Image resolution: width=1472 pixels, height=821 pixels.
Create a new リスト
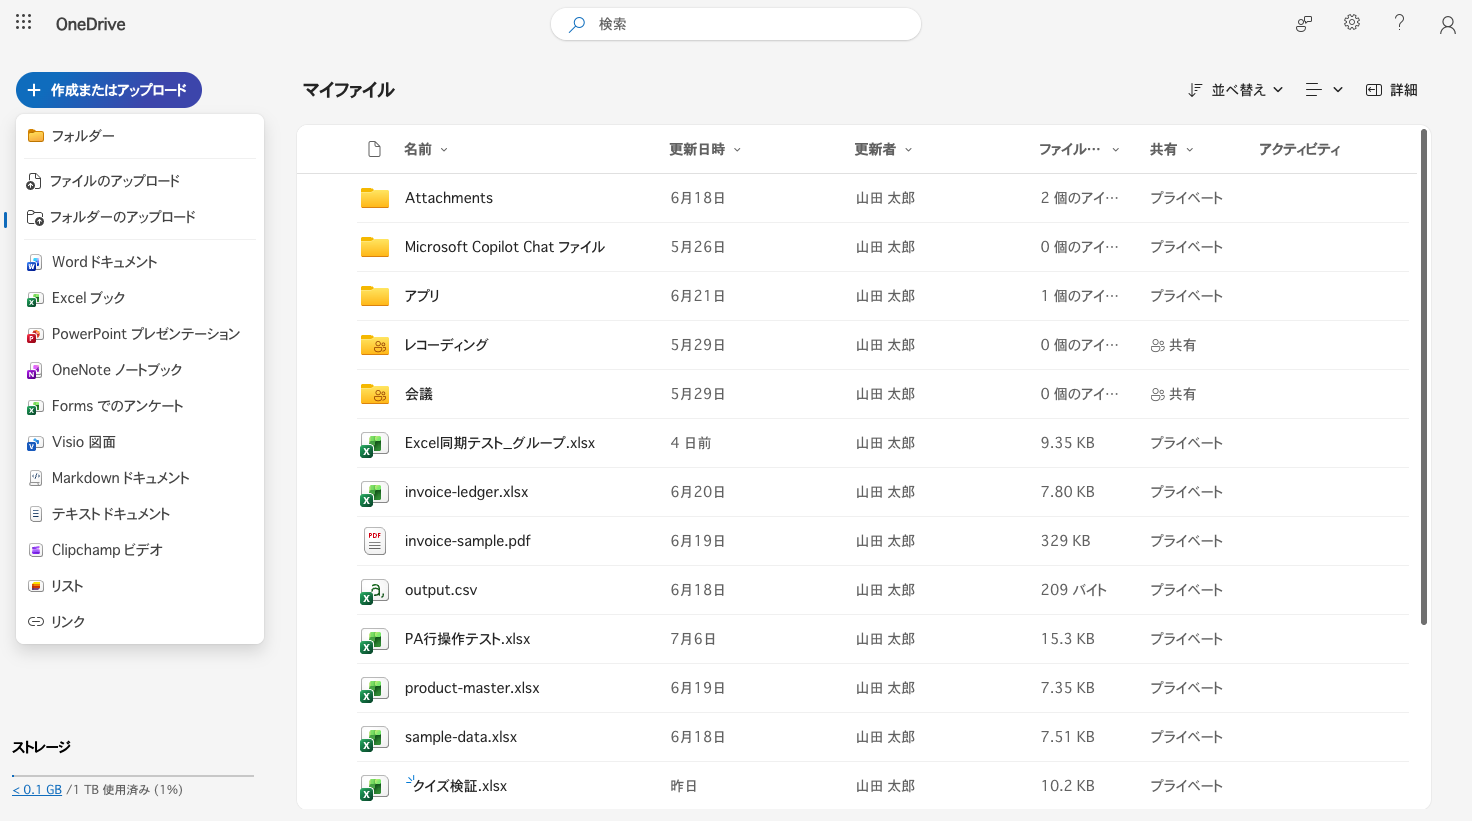click(140, 586)
